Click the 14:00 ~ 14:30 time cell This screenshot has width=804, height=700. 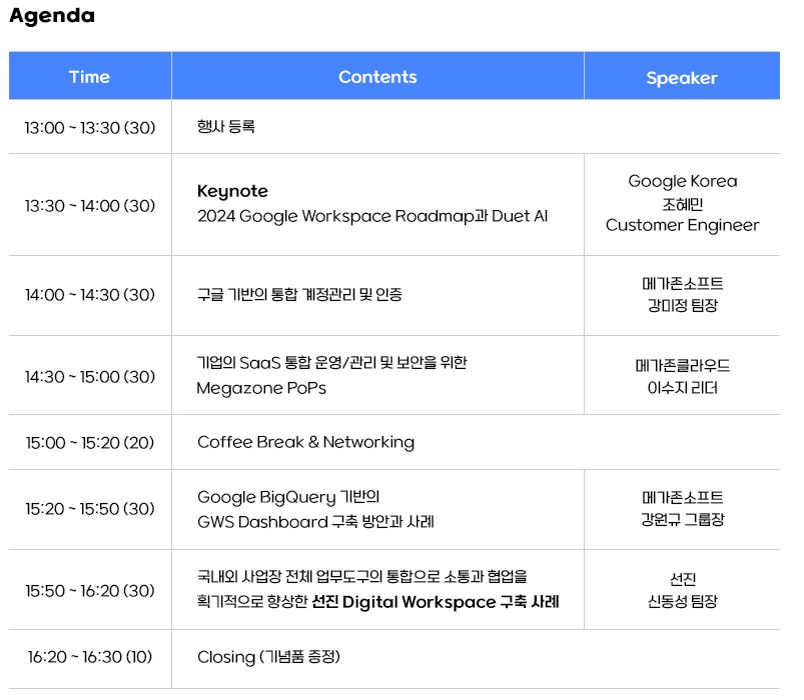pos(90,295)
